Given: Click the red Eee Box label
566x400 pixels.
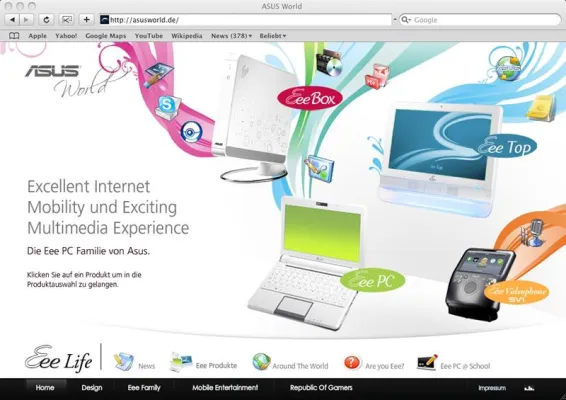Looking at the screenshot, I should 310,98.
